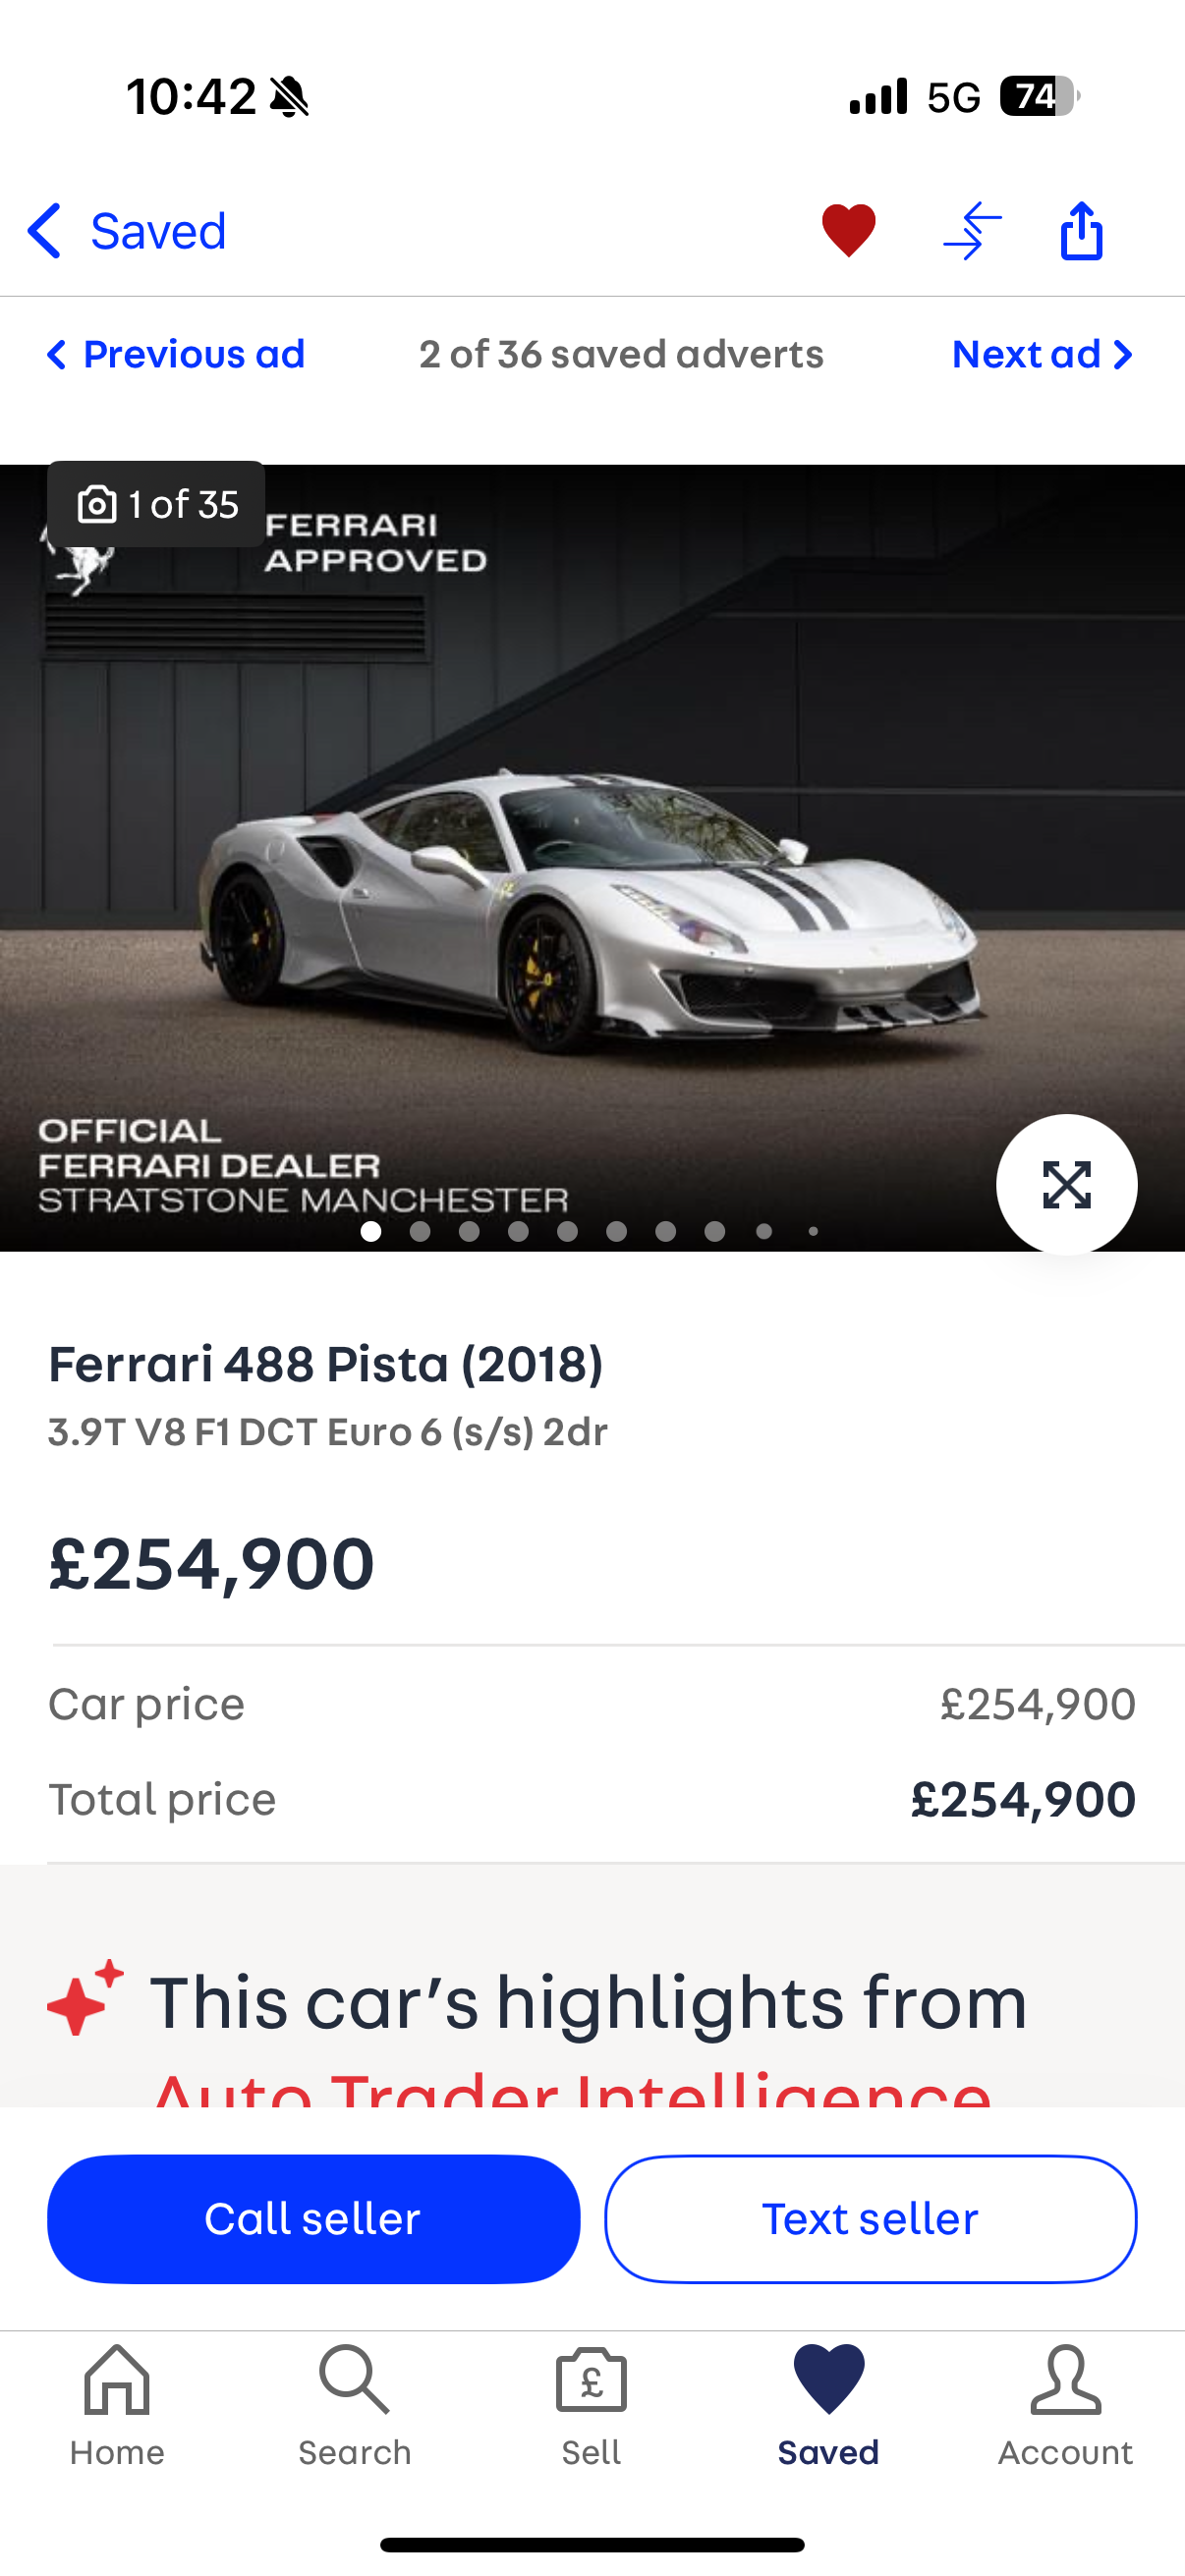
Task: Open the share sheet icon
Action: pyautogui.click(x=1081, y=230)
